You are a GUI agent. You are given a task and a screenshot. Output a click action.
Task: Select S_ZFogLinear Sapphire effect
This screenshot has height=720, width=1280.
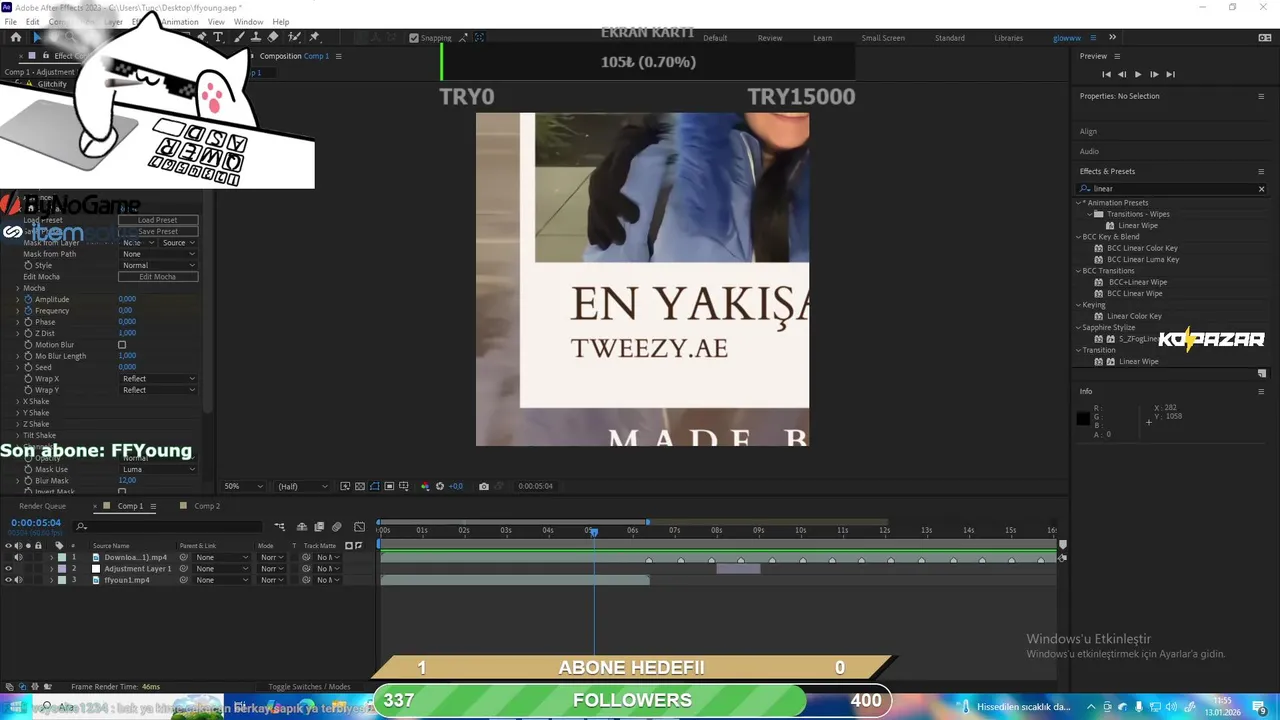1138,339
